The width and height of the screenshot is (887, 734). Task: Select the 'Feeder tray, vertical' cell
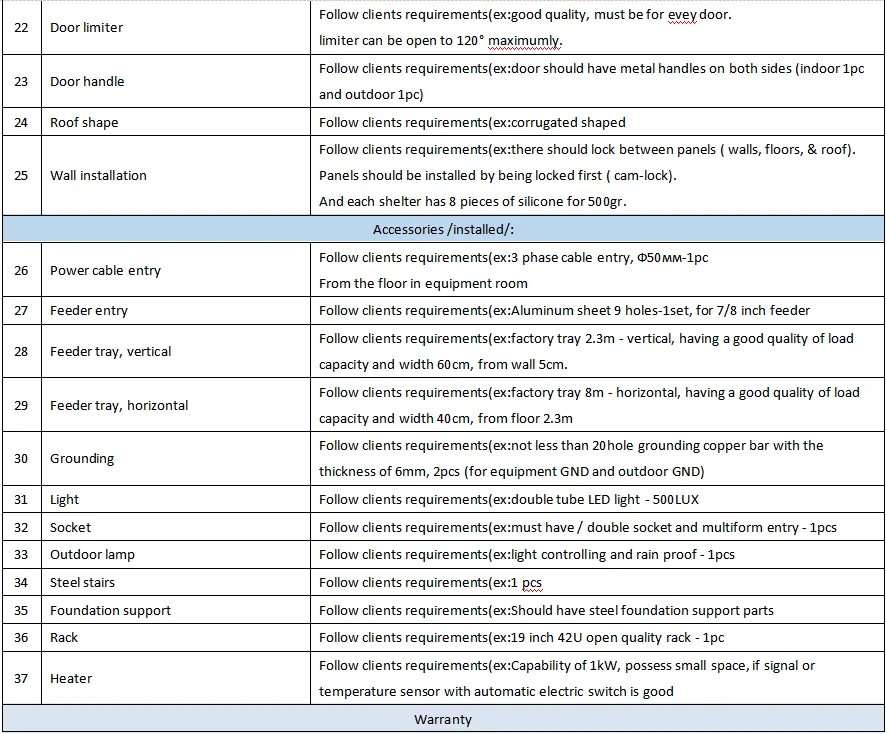pos(176,351)
